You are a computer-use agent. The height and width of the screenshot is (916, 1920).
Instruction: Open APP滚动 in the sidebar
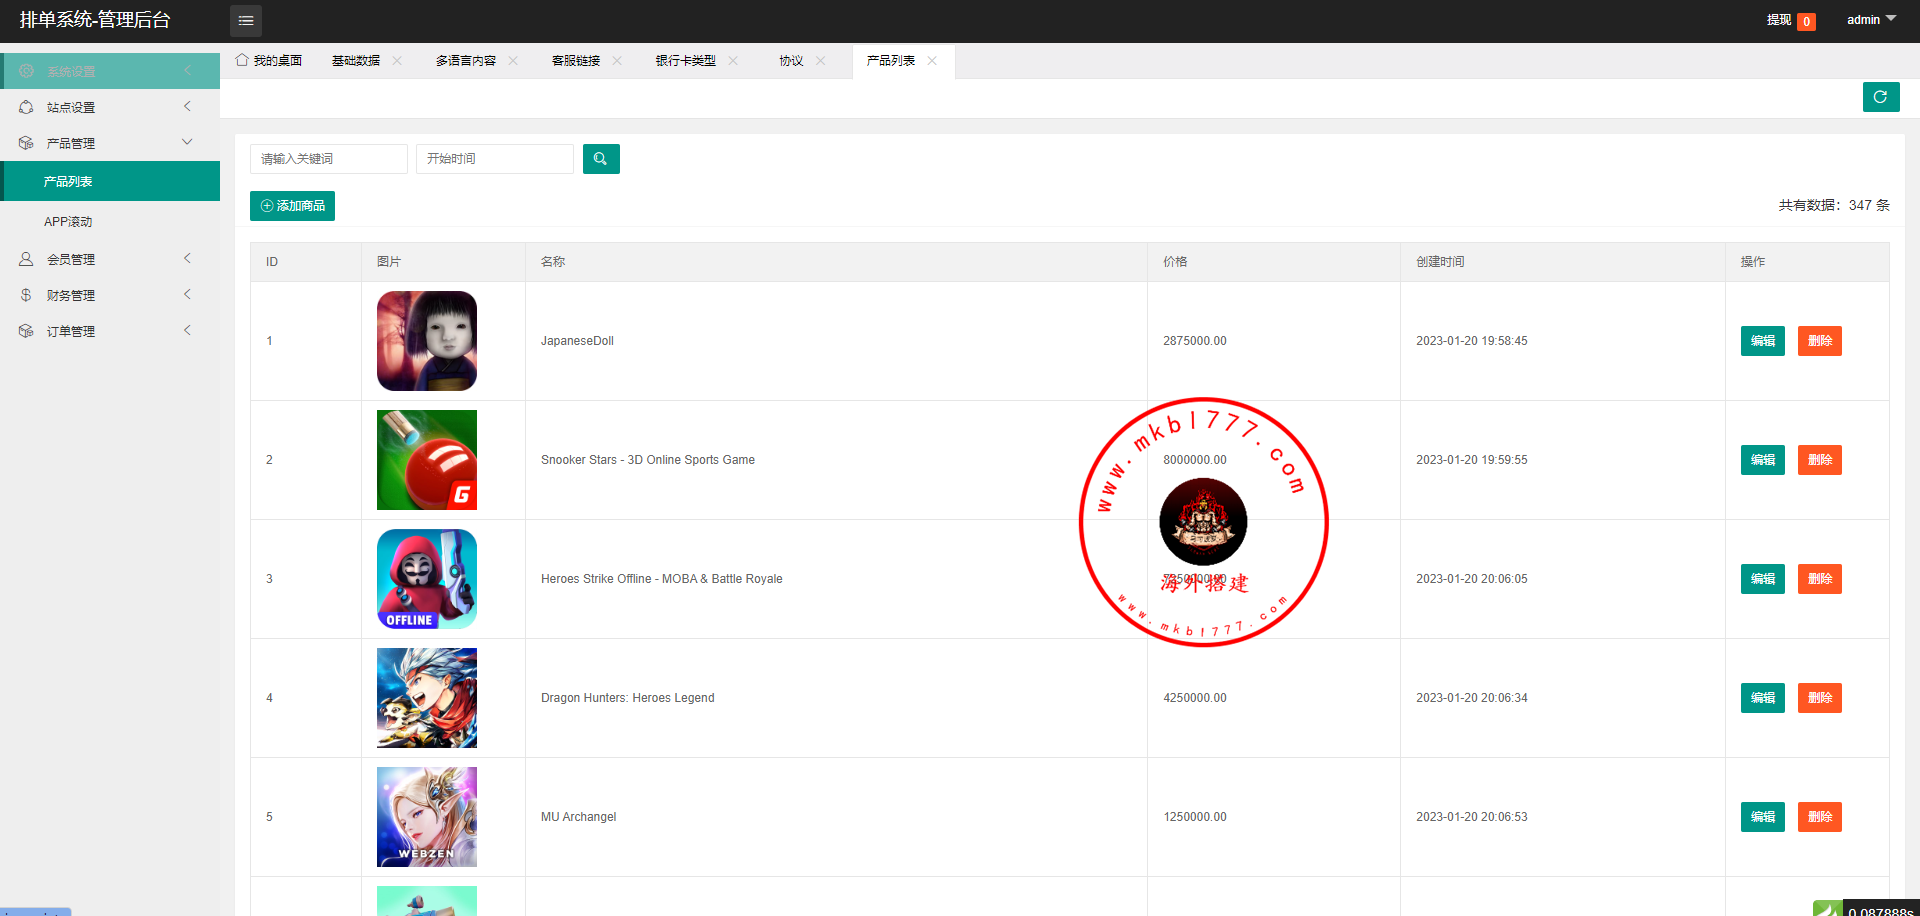[x=110, y=221]
